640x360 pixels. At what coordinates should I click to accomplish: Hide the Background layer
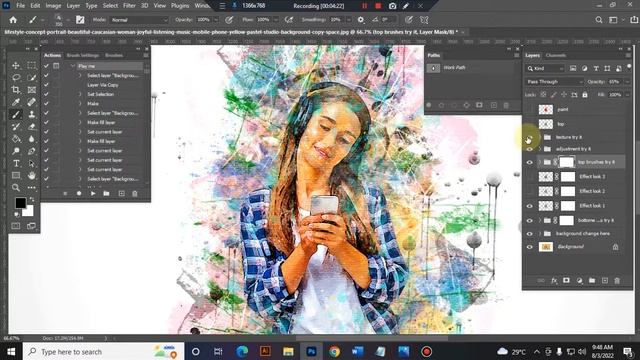(x=529, y=247)
